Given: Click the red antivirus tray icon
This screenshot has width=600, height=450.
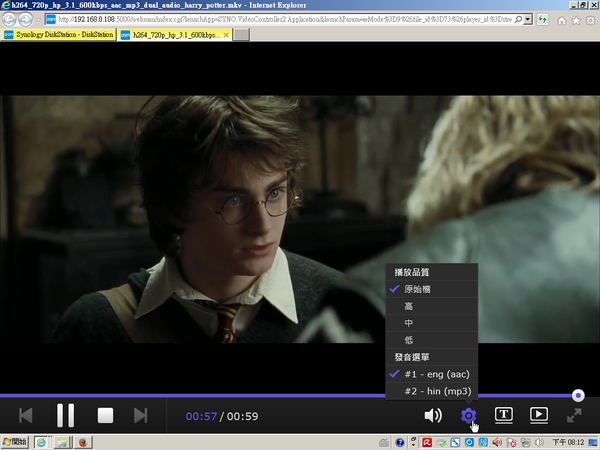Looking at the screenshot, I should pyautogui.click(x=427, y=443).
